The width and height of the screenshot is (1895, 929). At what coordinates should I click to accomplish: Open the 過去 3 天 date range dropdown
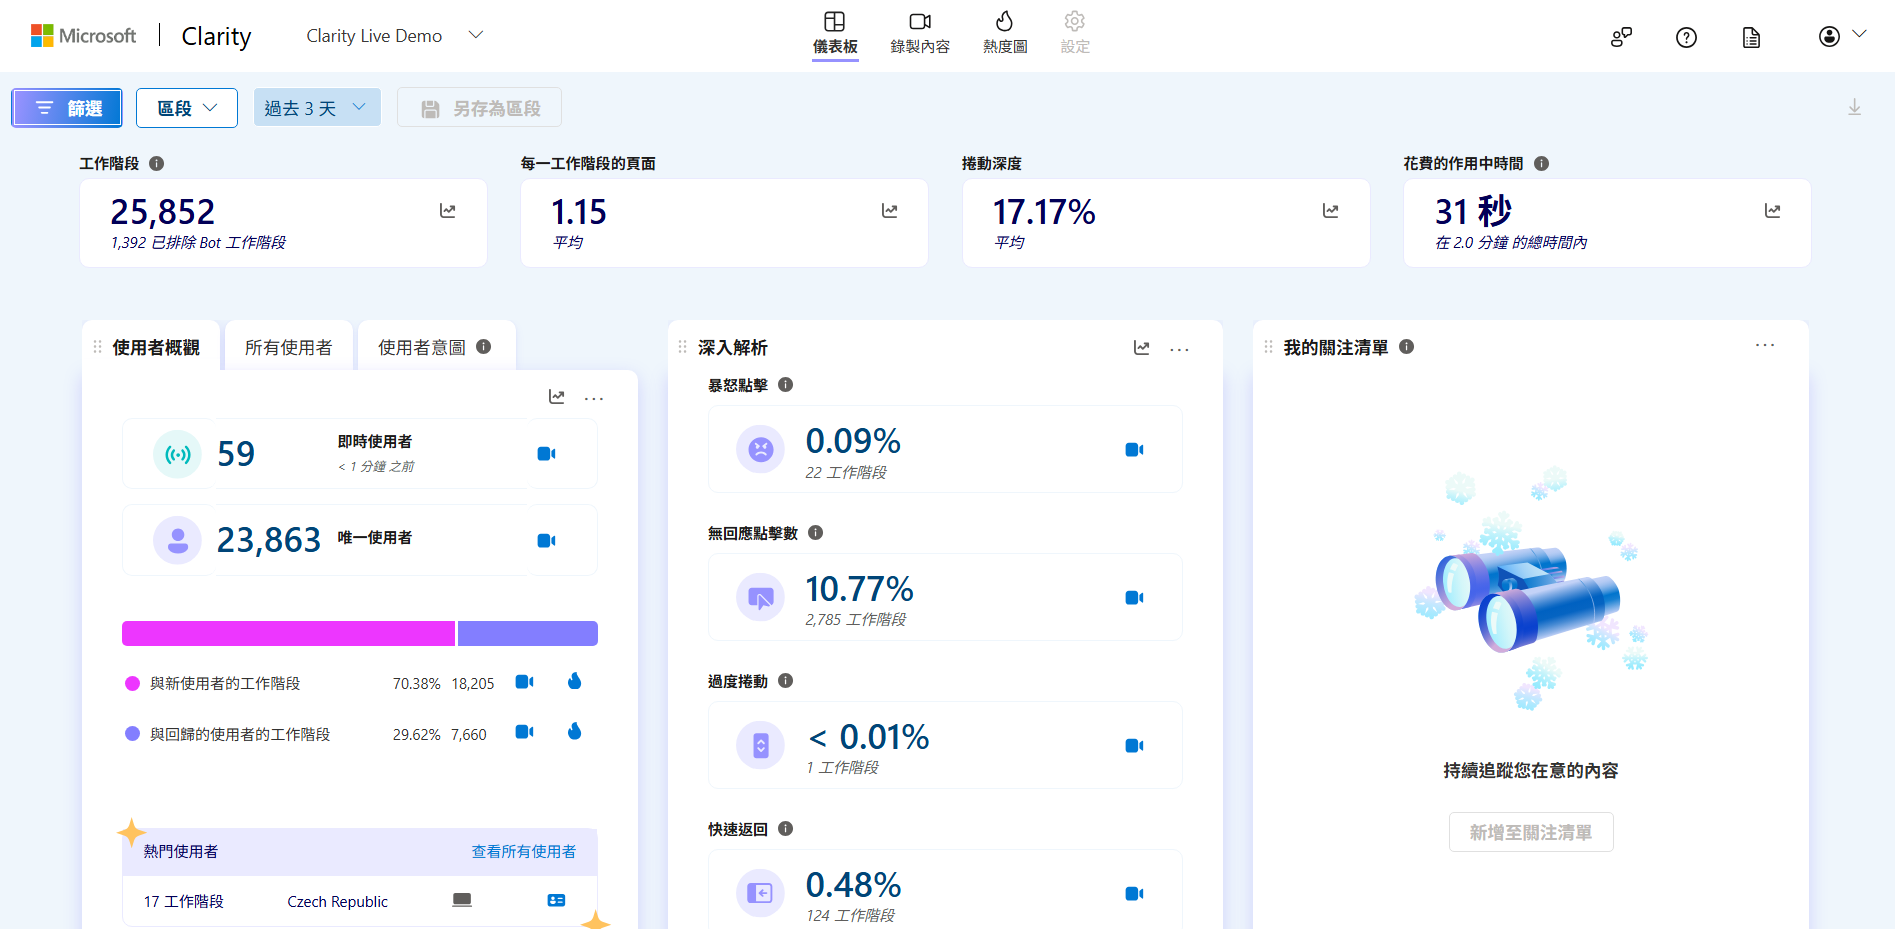pyautogui.click(x=316, y=108)
